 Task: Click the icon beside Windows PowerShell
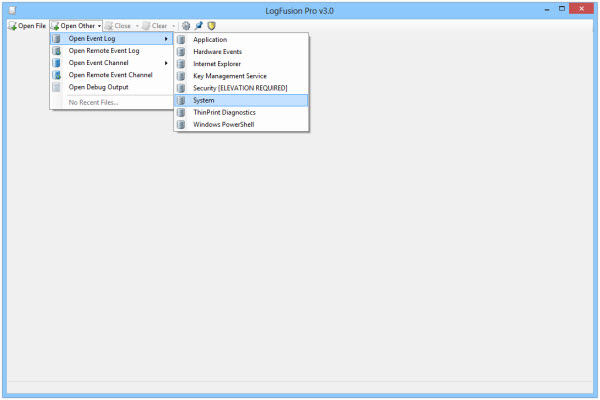point(181,124)
